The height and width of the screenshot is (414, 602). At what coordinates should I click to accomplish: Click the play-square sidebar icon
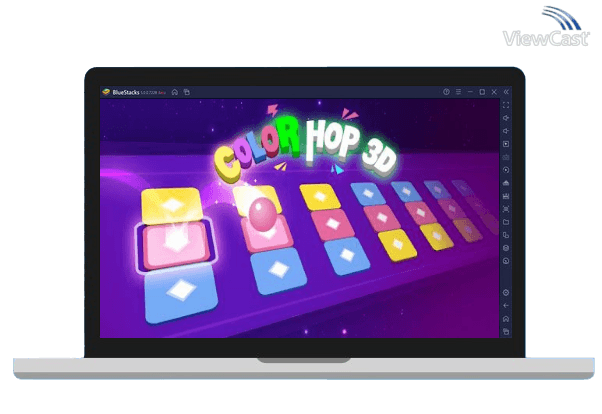506,144
